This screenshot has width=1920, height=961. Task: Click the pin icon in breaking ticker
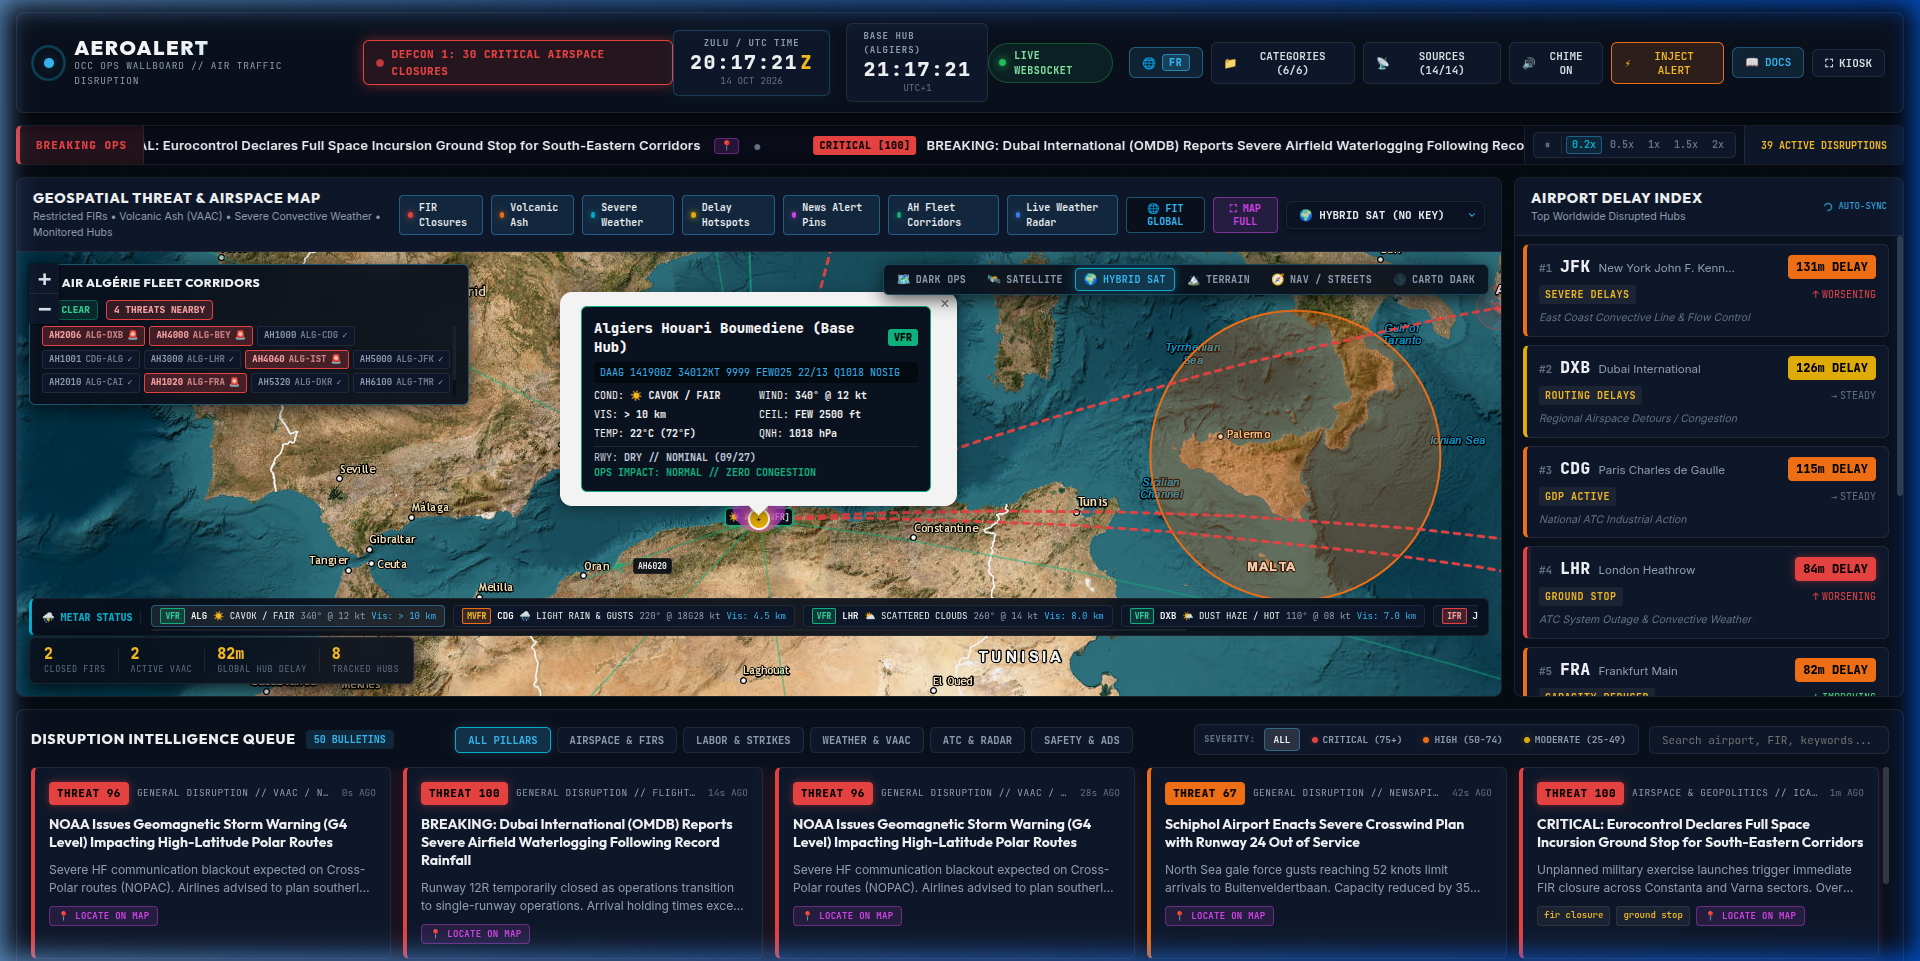point(726,146)
